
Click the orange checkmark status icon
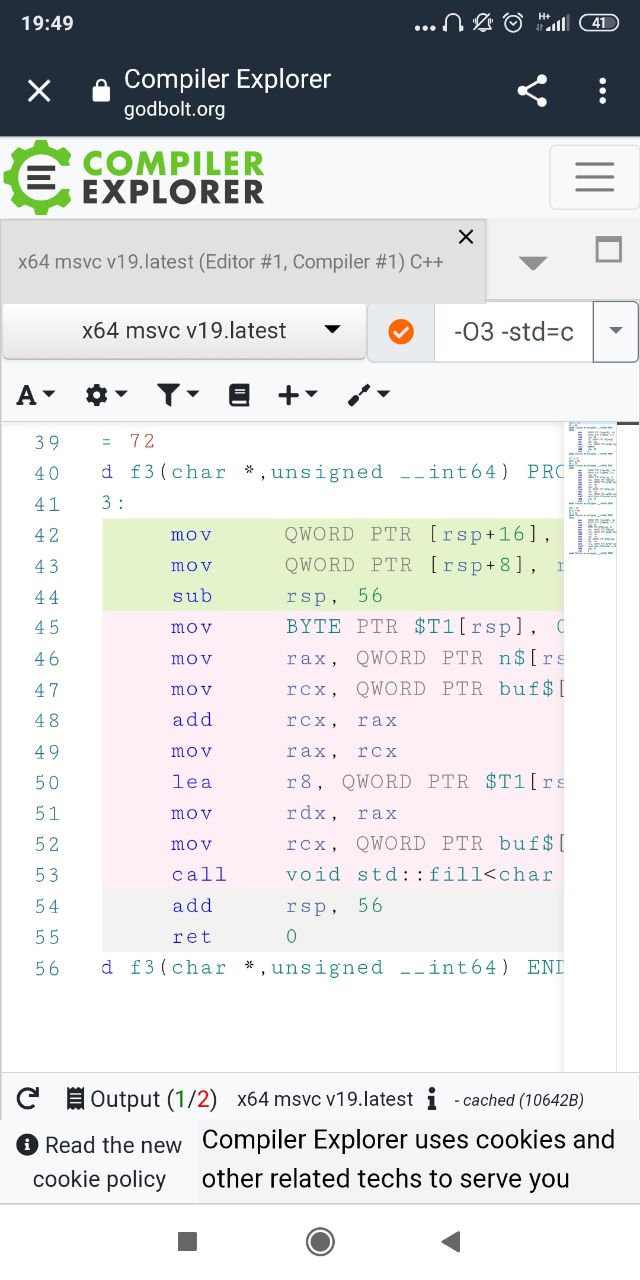click(x=401, y=331)
